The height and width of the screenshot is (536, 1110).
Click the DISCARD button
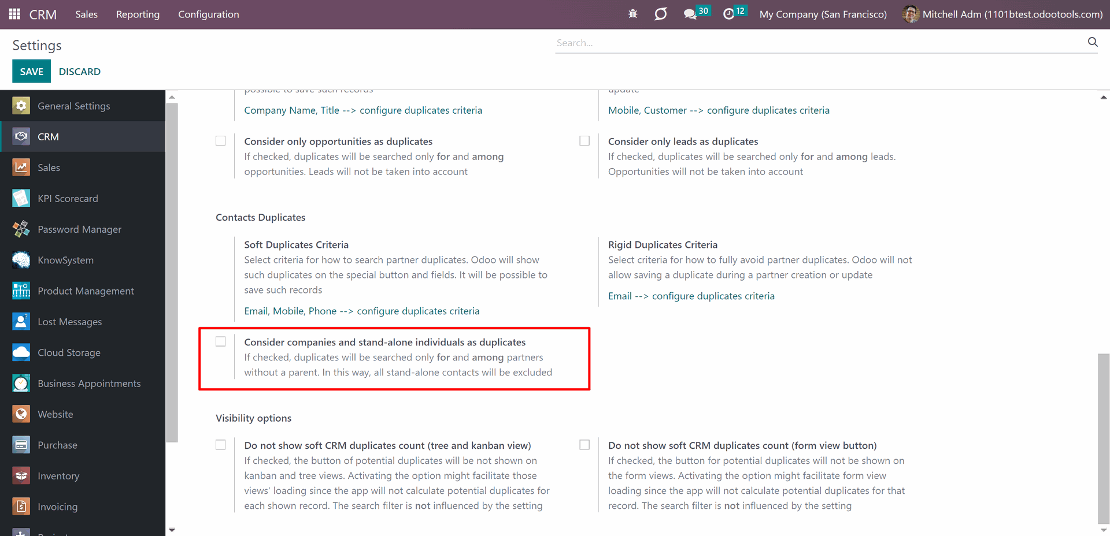tap(80, 72)
